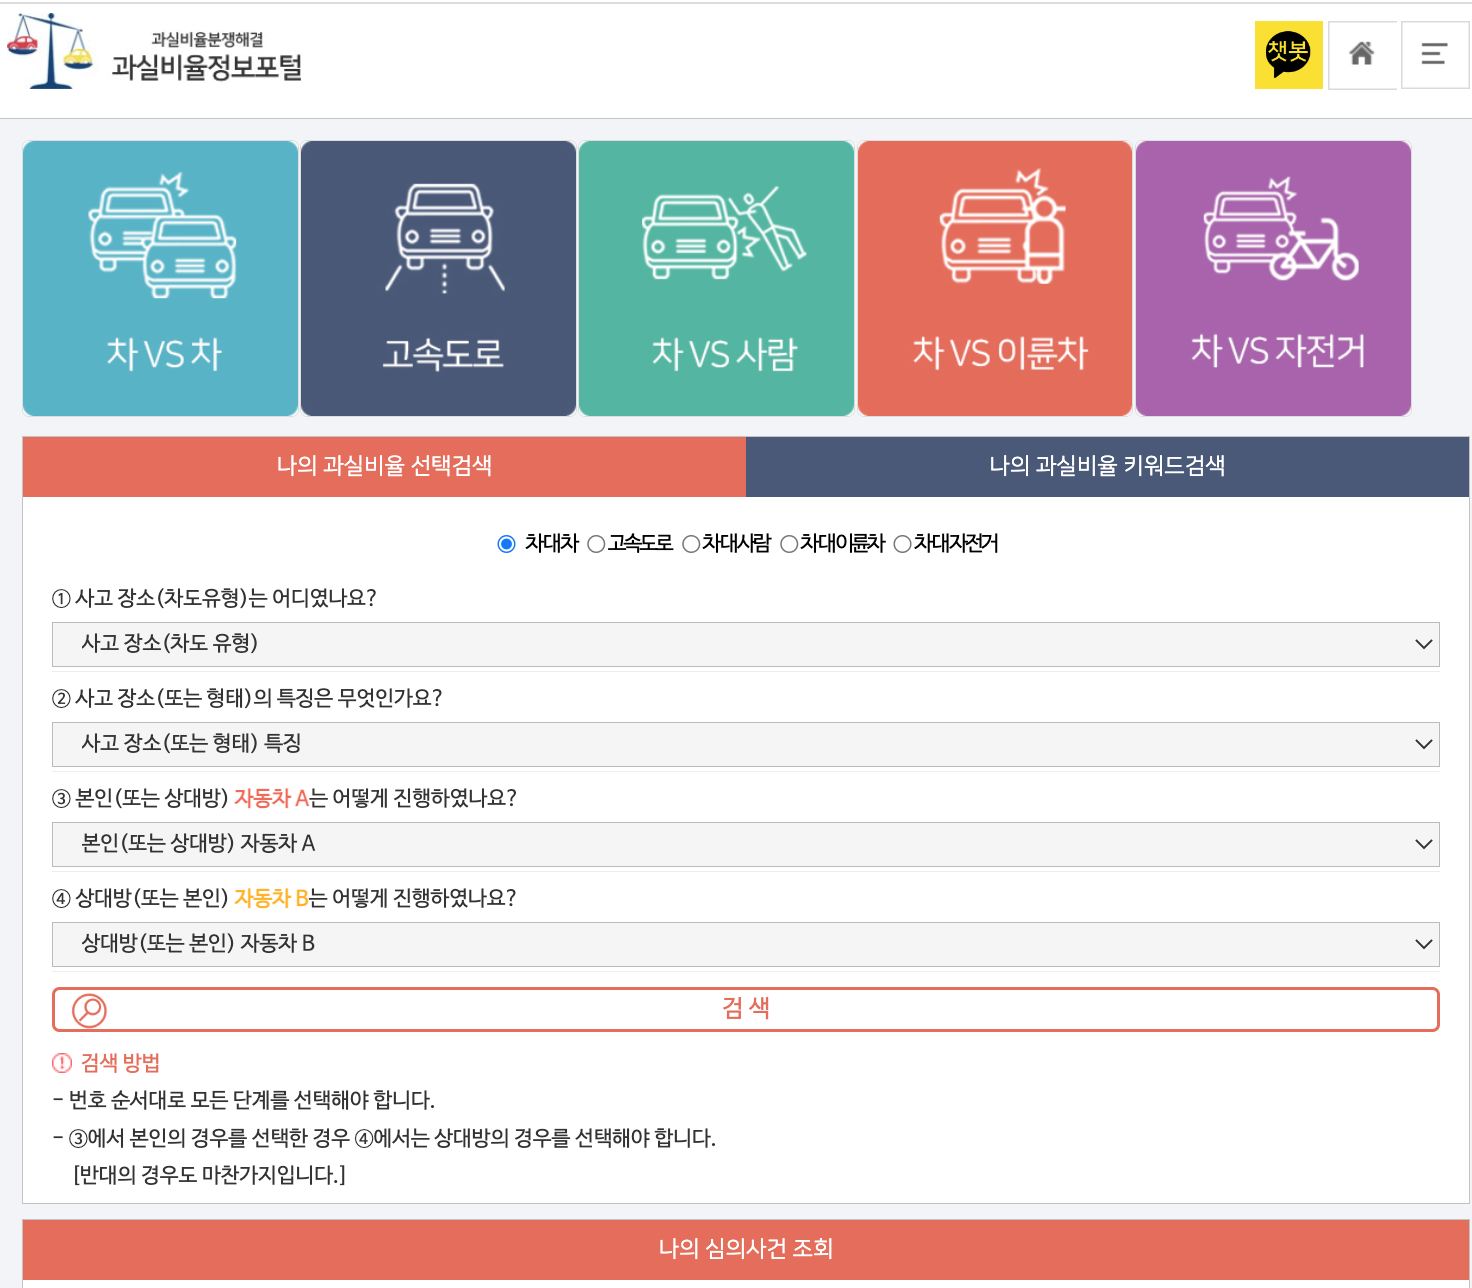
Task: Select the 차 VS 이륜차 category
Action: point(994,278)
